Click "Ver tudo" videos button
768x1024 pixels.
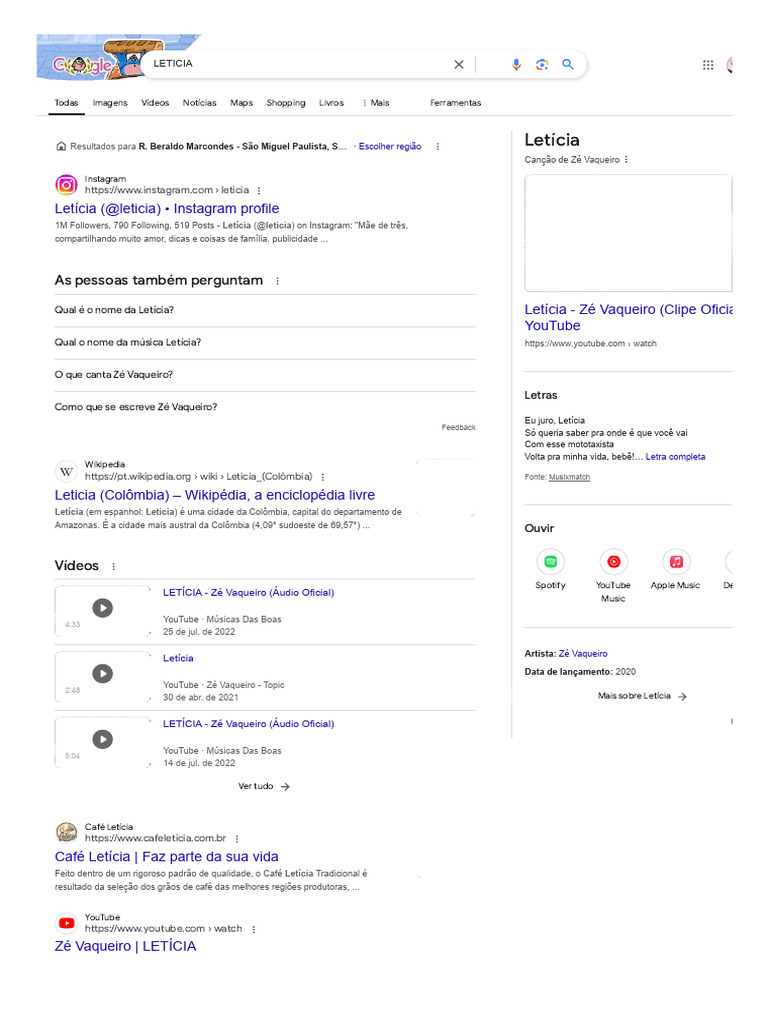click(x=264, y=786)
